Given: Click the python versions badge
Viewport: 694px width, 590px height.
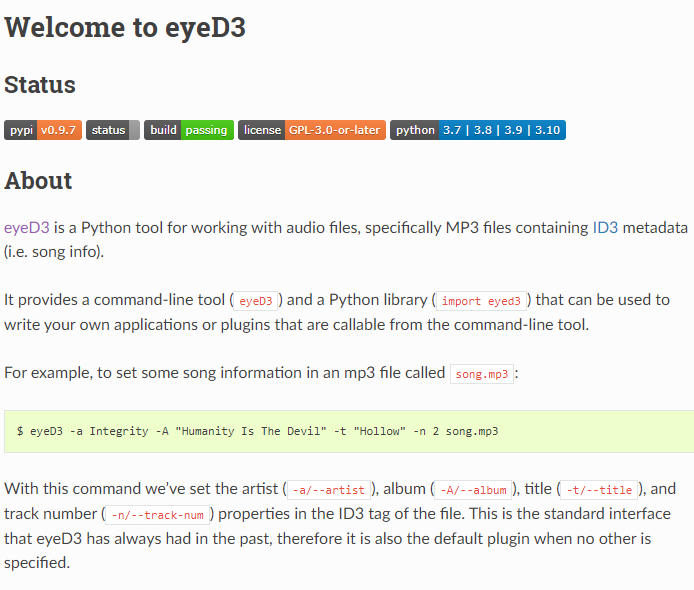Looking at the screenshot, I should click(x=477, y=130).
